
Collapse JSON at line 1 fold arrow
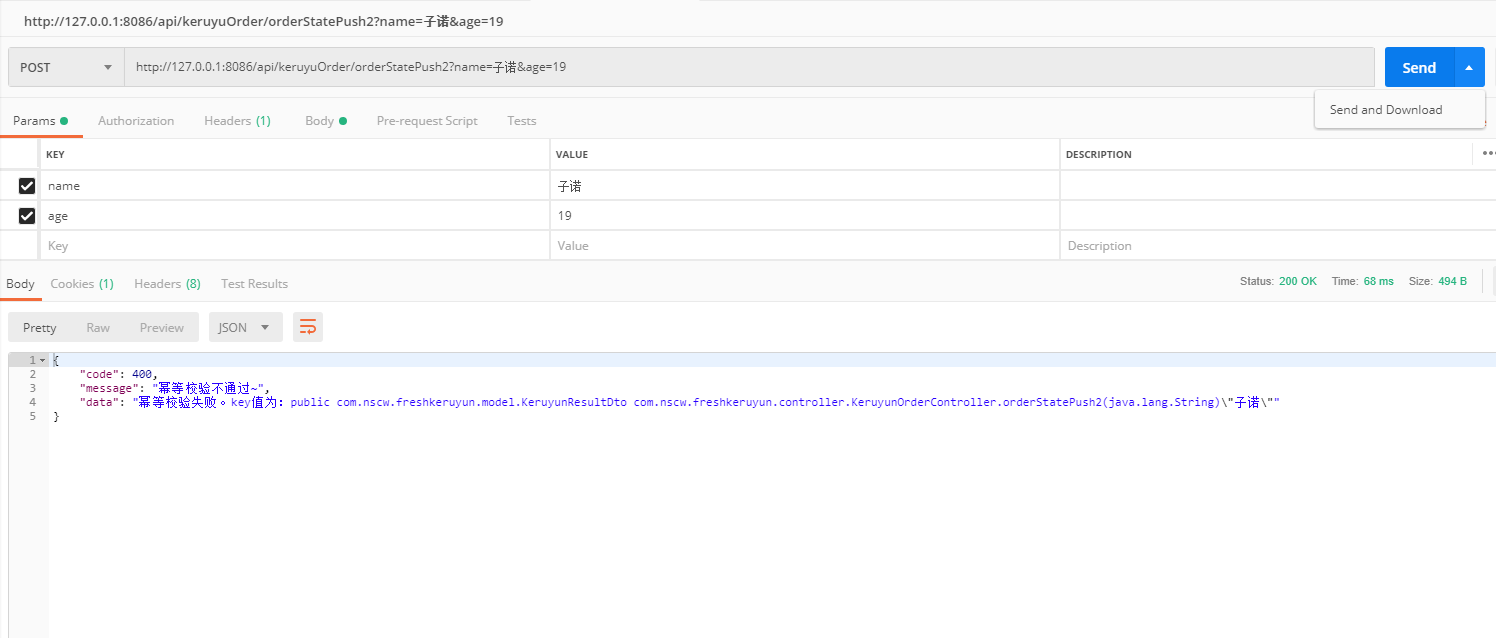[42, 360]
